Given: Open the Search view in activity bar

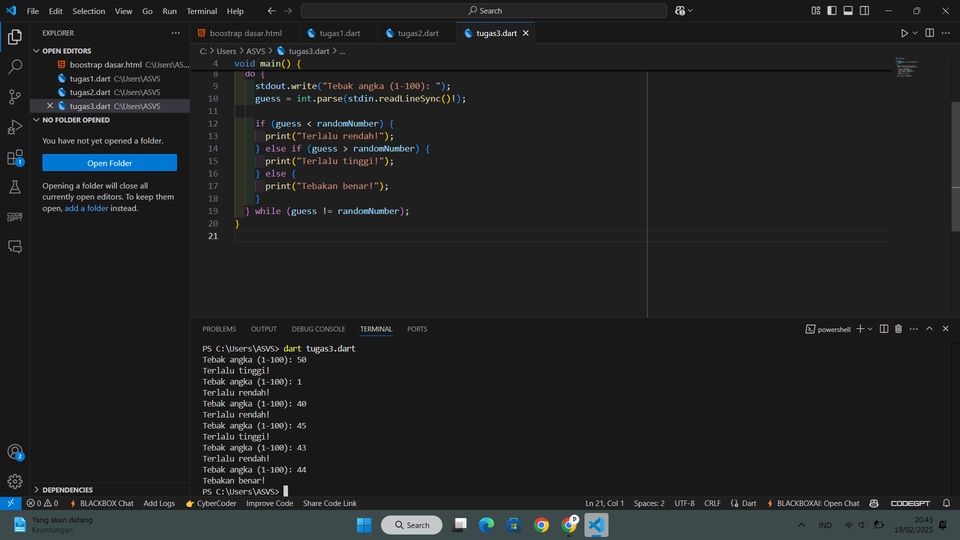Looking at the screenshot, I should 15,66.
